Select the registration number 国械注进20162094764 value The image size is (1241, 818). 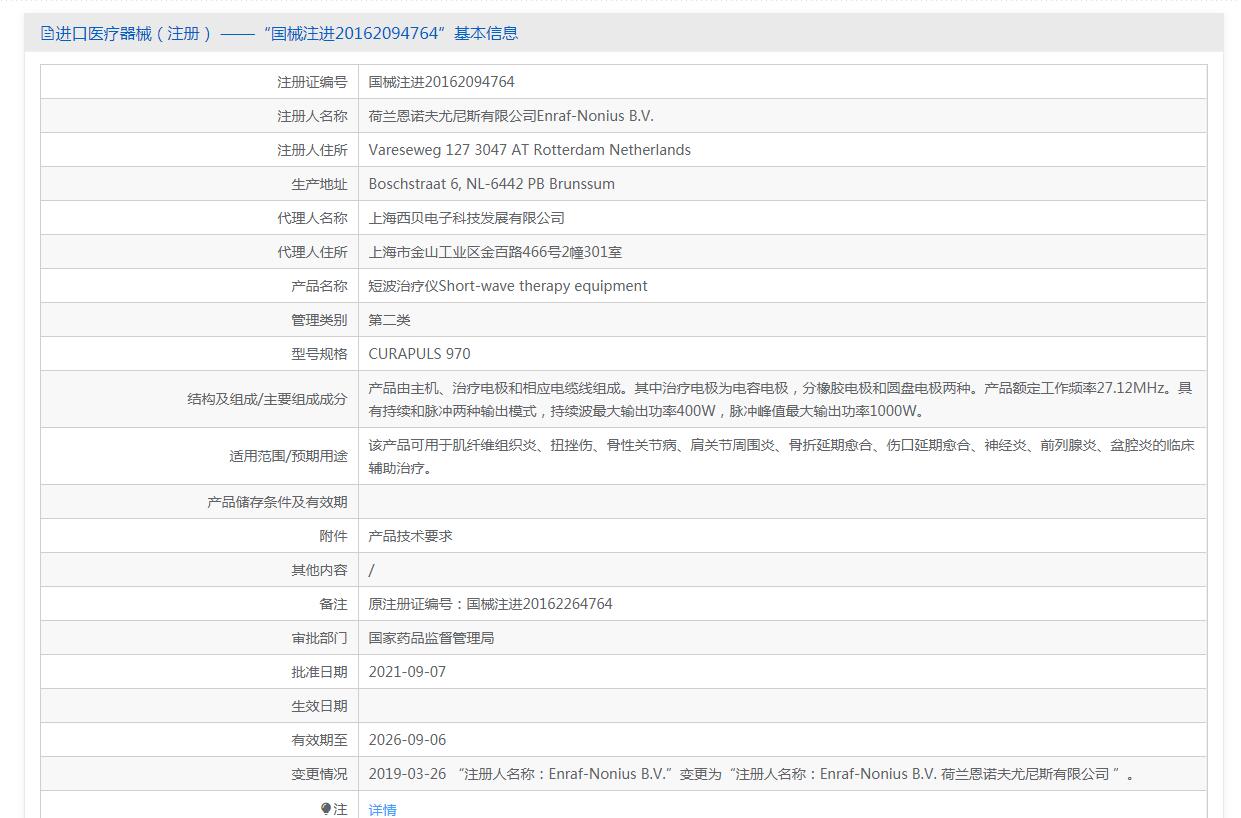tap(441, 82)
